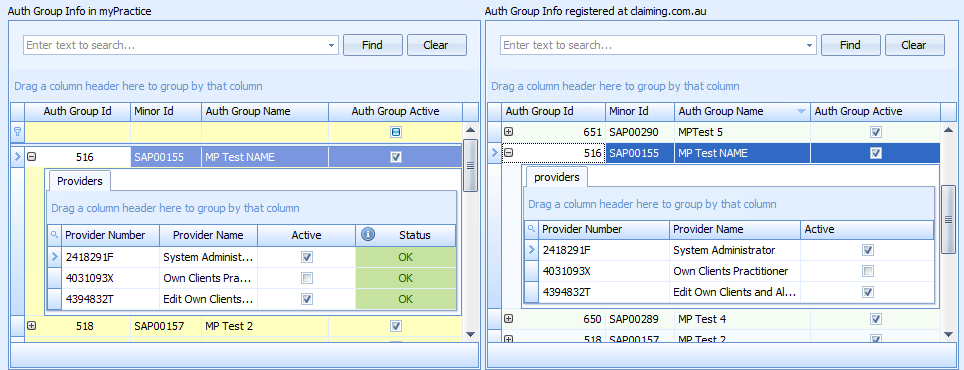Click Clear button in myPractice panel
The width and height of the screenshot is (964, 370).
click(x=437, y=45)
